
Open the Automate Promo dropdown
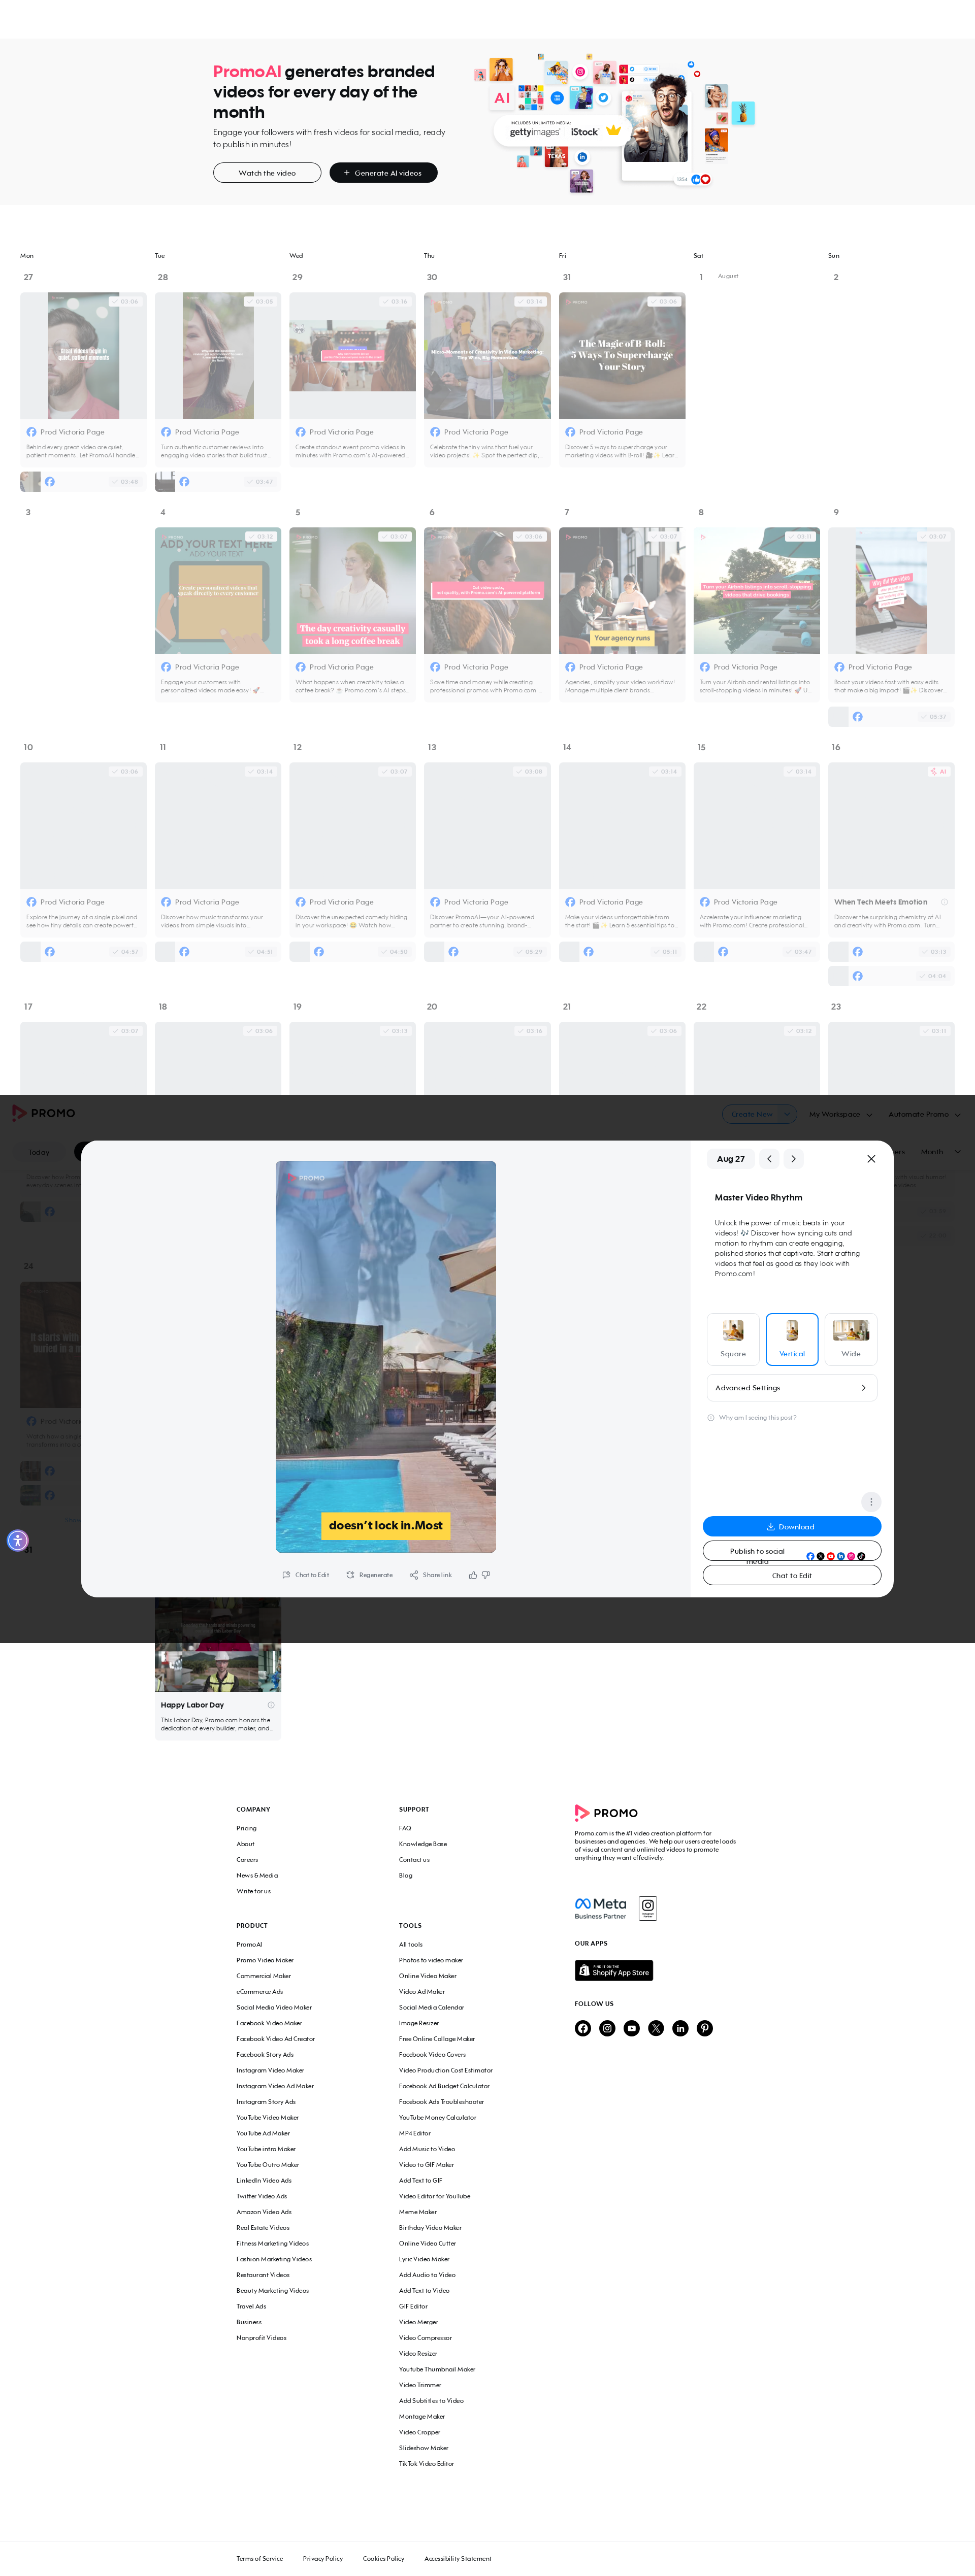point(924,1114)
